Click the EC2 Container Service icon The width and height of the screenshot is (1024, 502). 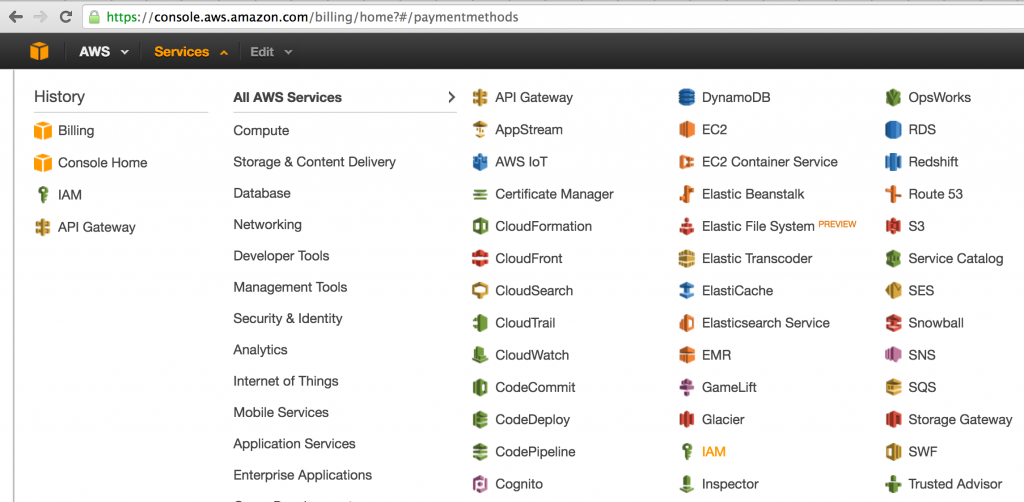click(x=687, y=162)
